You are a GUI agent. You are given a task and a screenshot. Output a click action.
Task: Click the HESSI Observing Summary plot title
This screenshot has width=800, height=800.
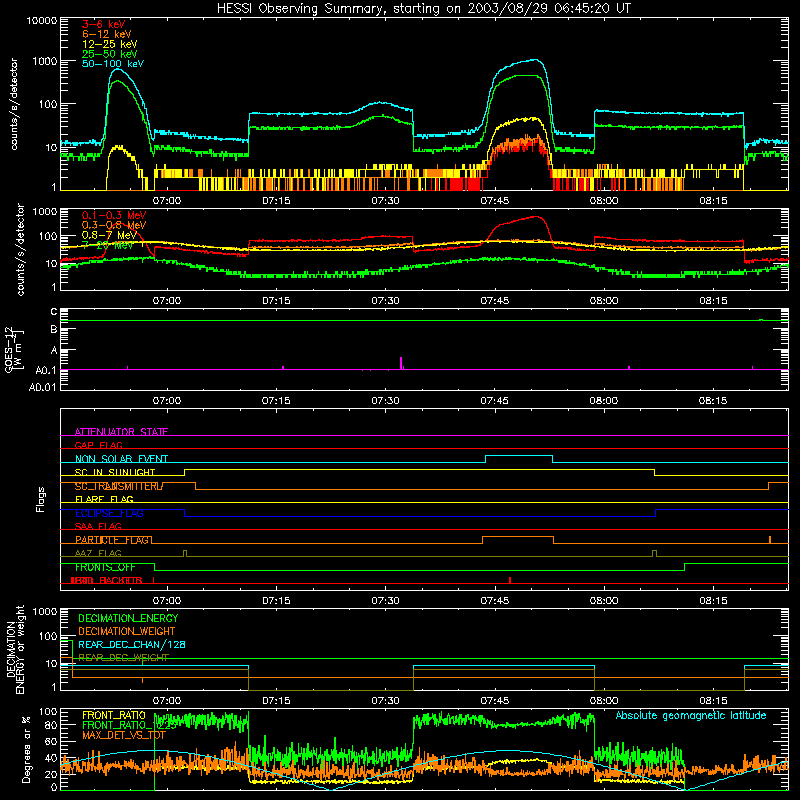pos(423,8)
